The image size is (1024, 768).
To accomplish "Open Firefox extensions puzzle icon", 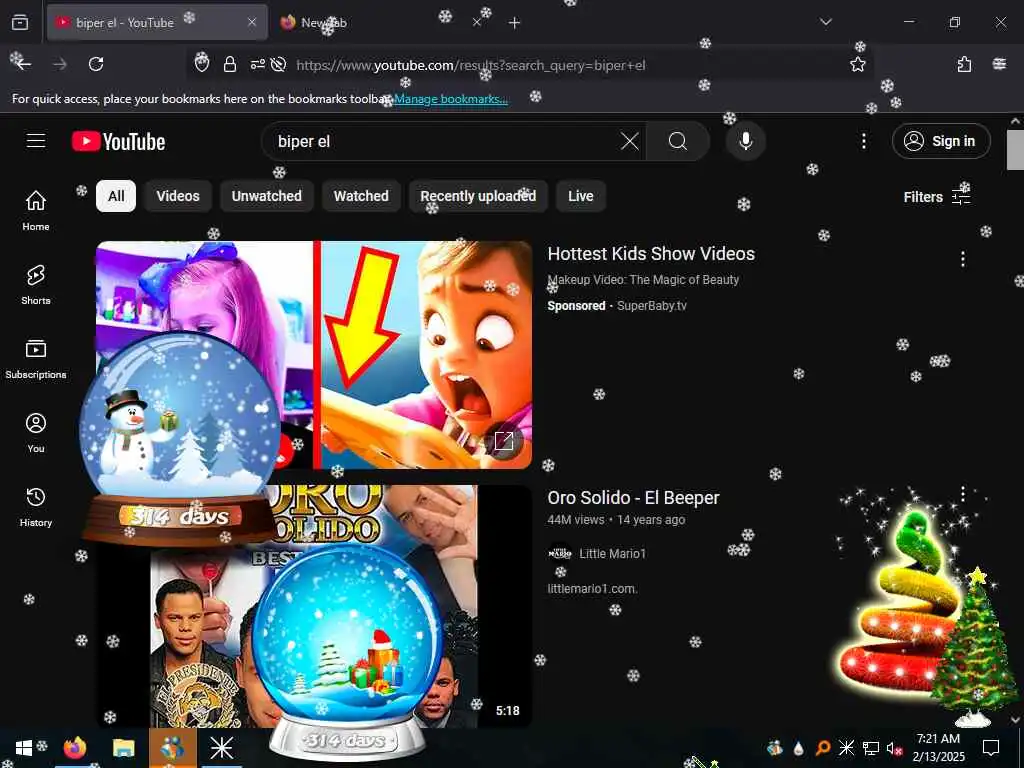I will 964,64.
